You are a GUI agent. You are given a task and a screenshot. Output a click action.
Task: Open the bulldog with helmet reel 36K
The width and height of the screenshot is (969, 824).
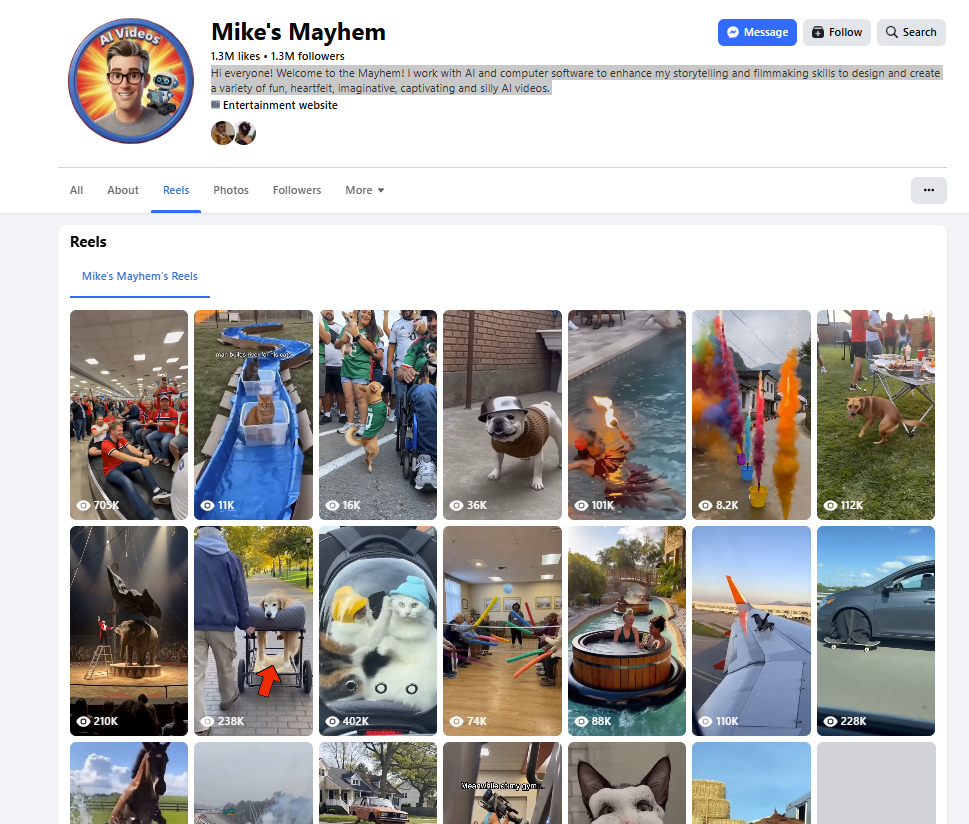(502, 415)
